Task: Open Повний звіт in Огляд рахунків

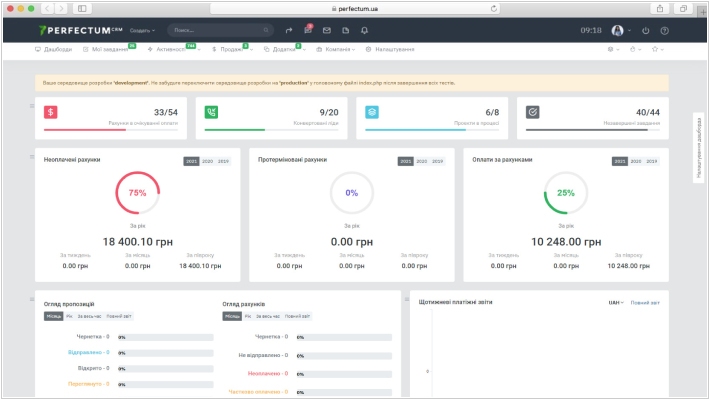Action: click(298, 316)
